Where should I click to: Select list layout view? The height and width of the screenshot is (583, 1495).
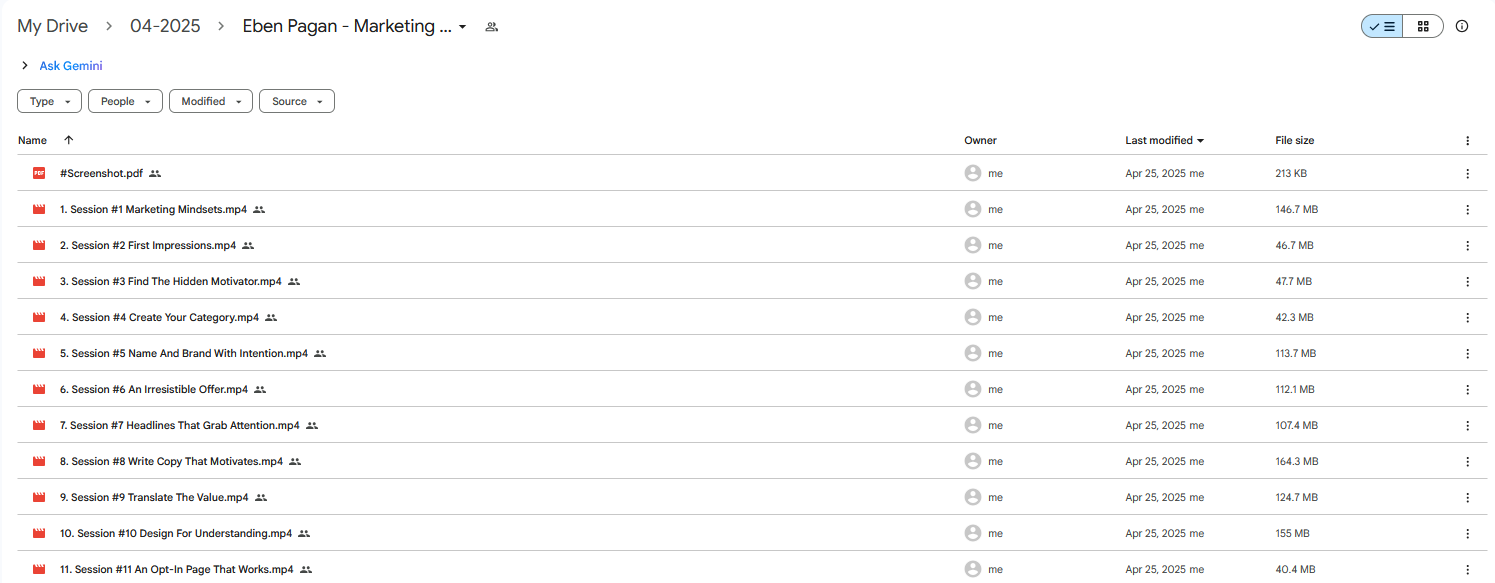pos(1382,27)
